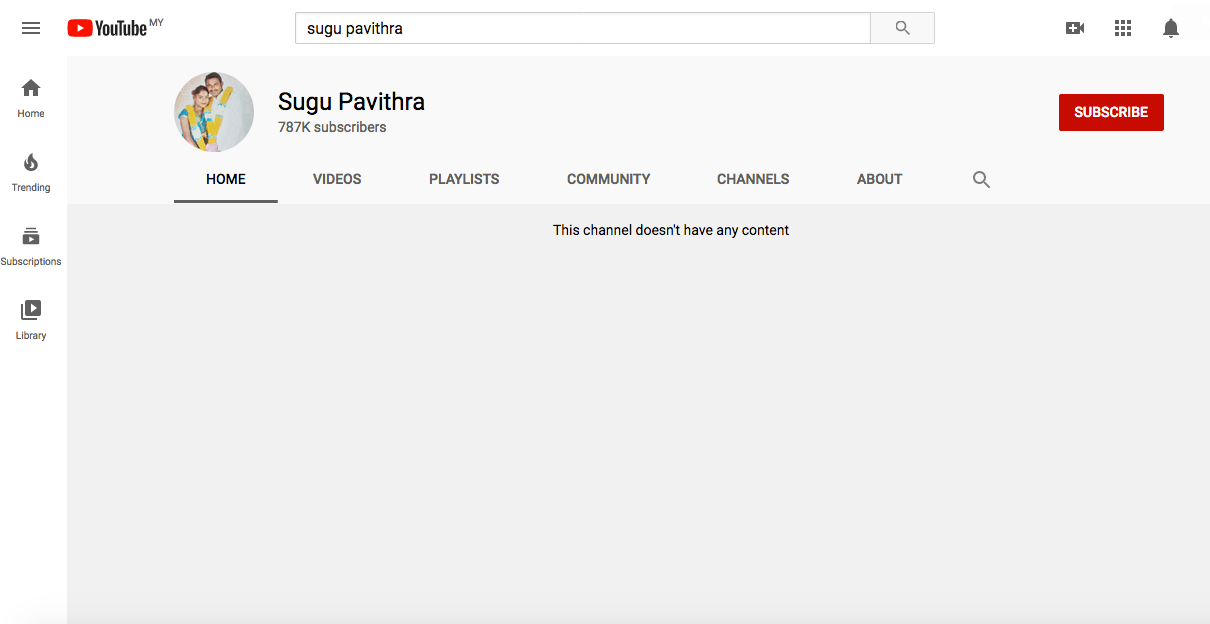The width and height of the screenshot is (1210, 624).
Task: Show notifications via the bell icon
Action: pyautogui.click(x=1171, y=28)
